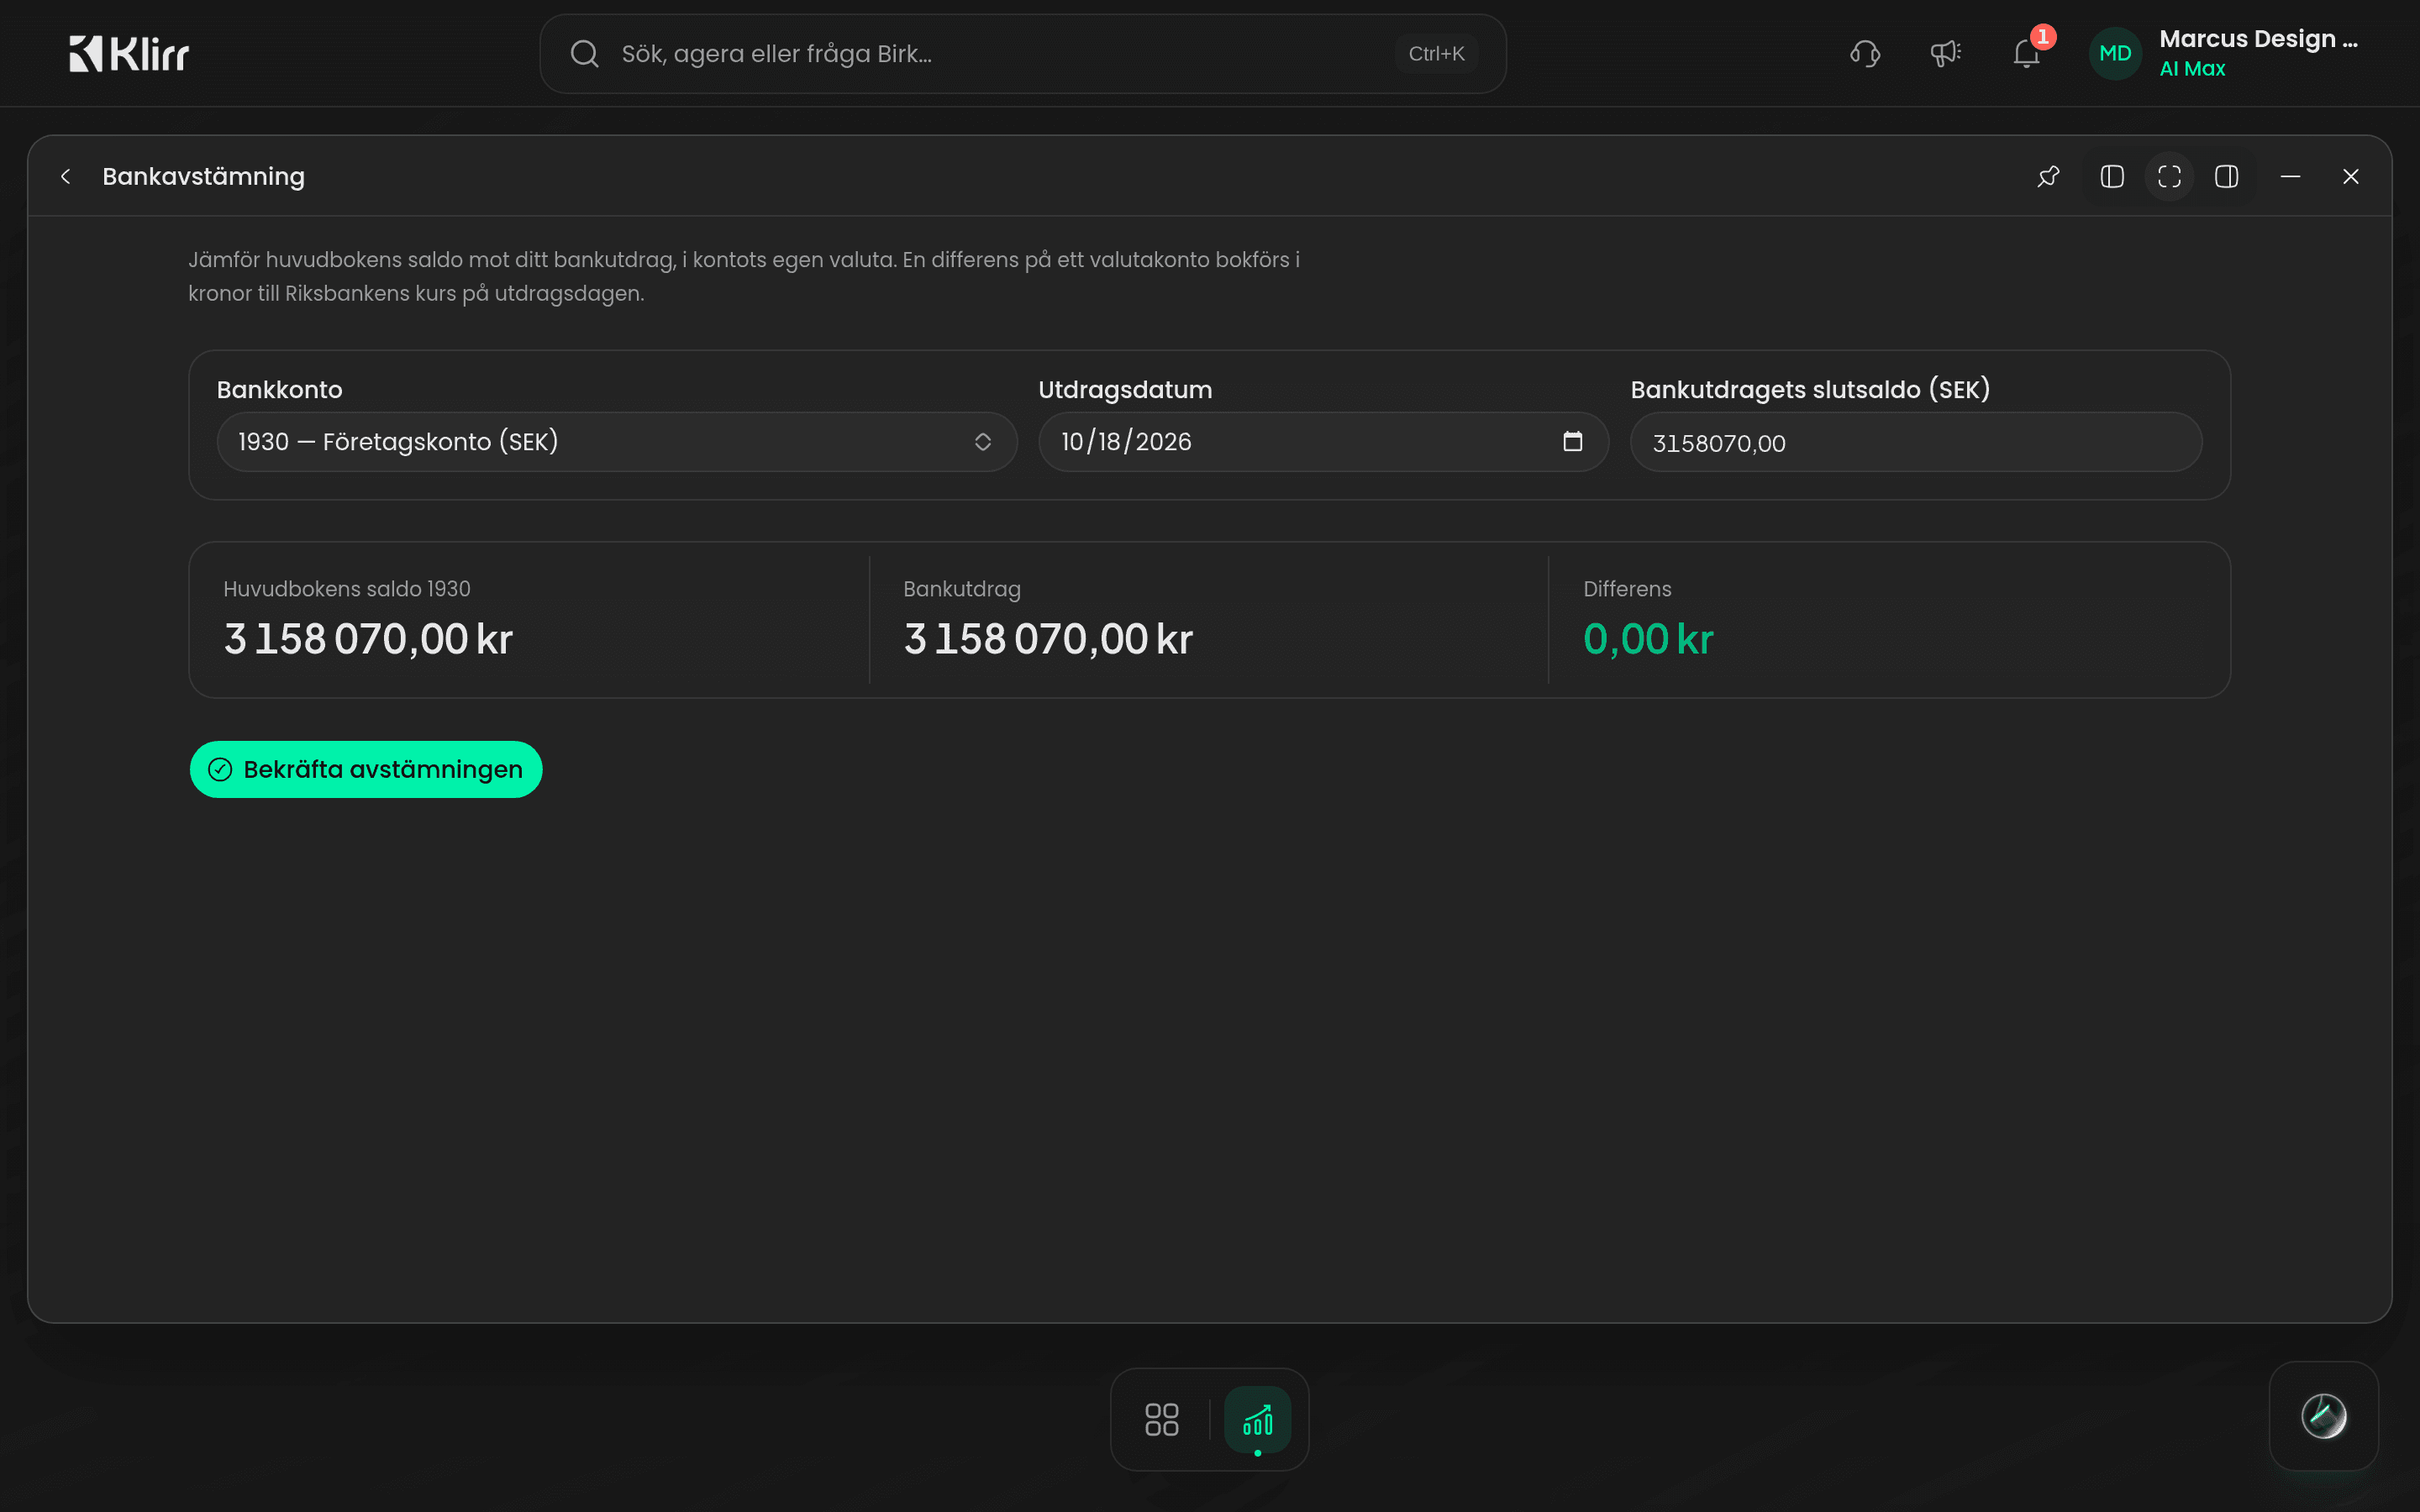
Task: Open the Birk assistant orb
Action: coord(2323,1416)
